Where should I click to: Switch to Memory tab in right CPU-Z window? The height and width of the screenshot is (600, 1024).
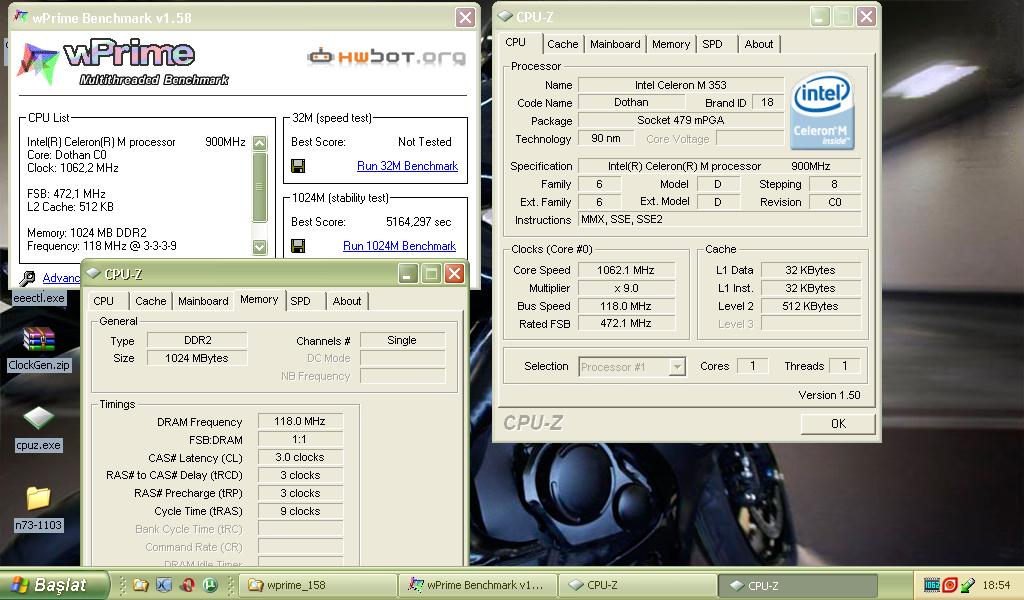[x=671, y=44]
